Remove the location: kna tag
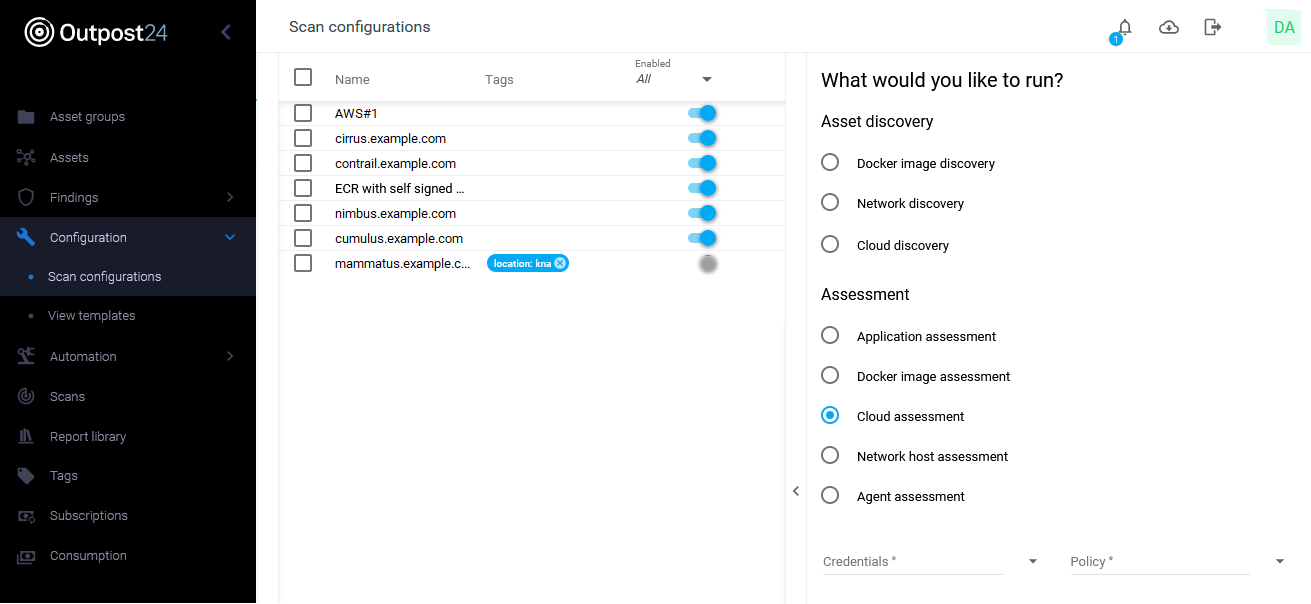 click(560, 263)
